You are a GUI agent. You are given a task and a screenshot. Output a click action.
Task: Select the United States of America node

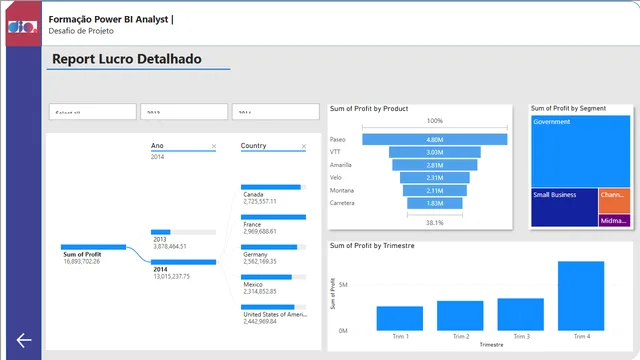coord(273,307)
